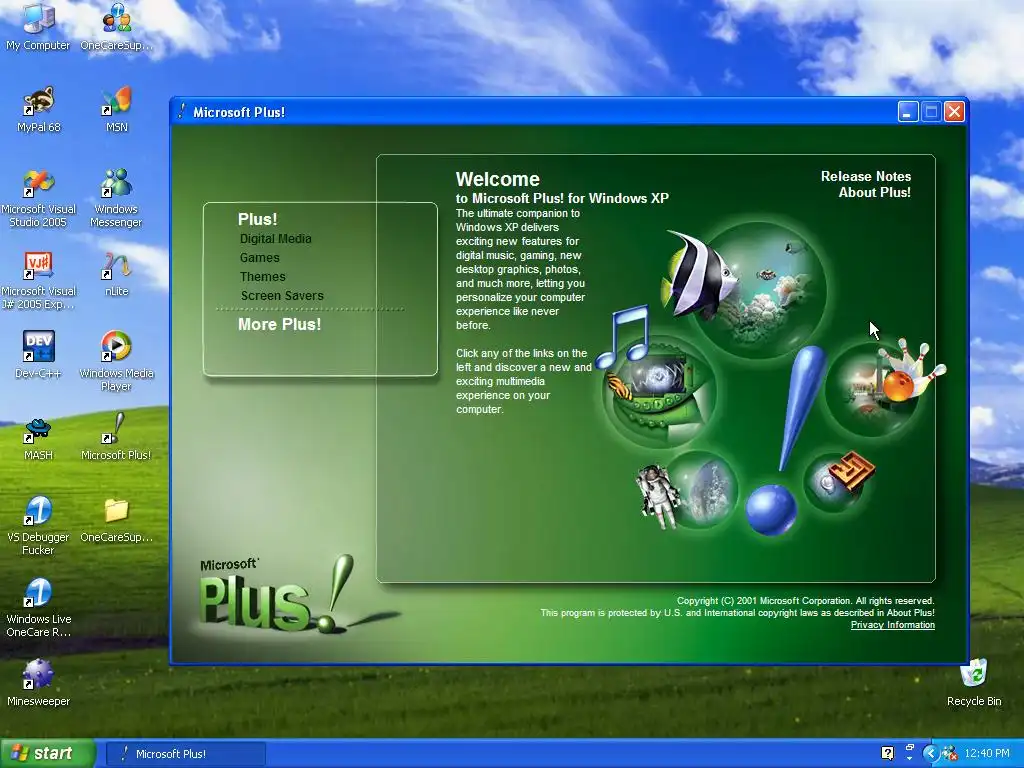Click the Microsoft Plus! title bar icon

182,112
